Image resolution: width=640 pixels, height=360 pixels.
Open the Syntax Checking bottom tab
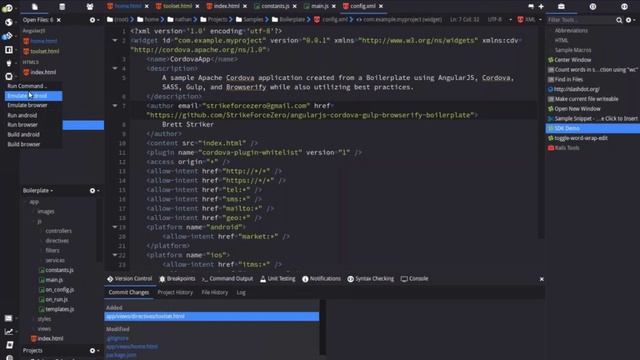pyautogui.click(x=371, y=279)
